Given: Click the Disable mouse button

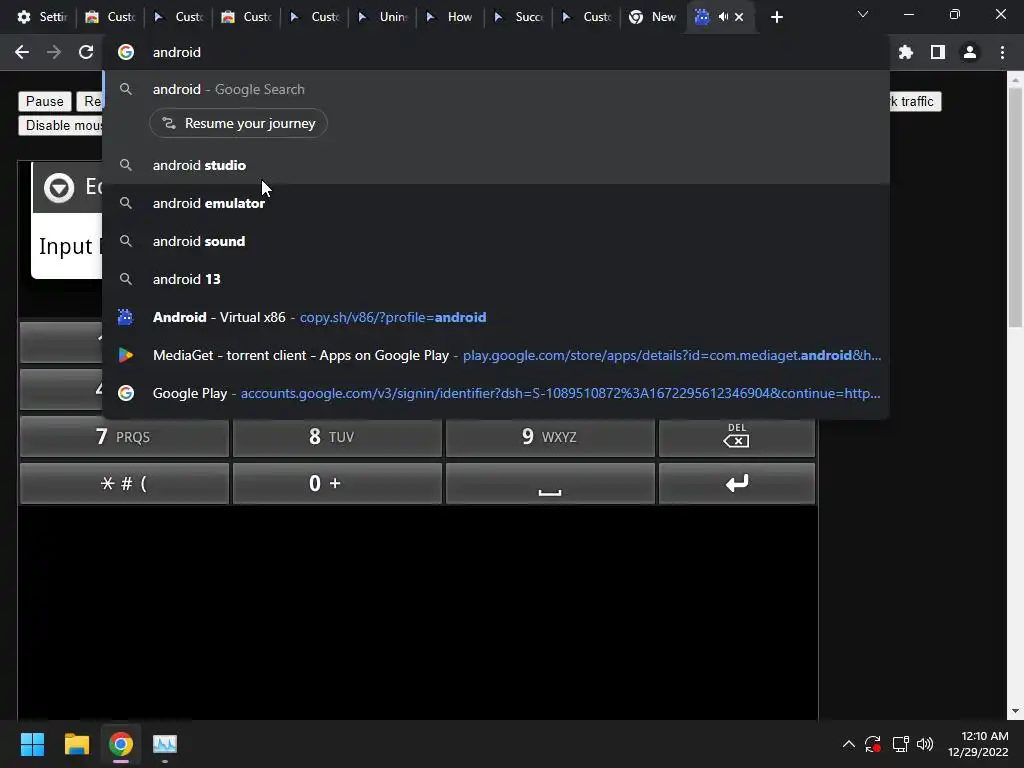Looking at the screenshot, I should pos(61,125).
